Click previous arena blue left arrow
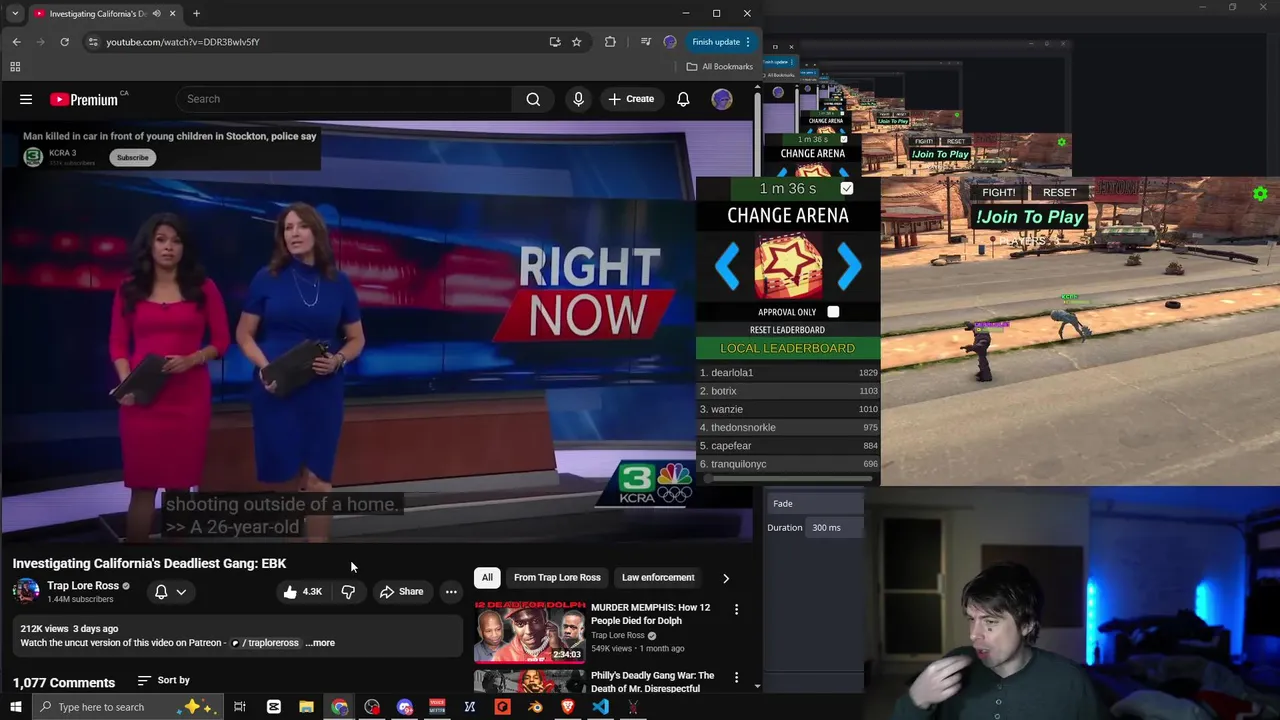 (727, 266)
